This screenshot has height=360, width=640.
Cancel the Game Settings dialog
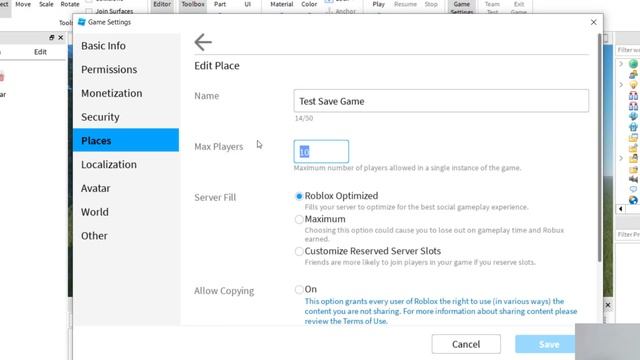click(466, 344)
